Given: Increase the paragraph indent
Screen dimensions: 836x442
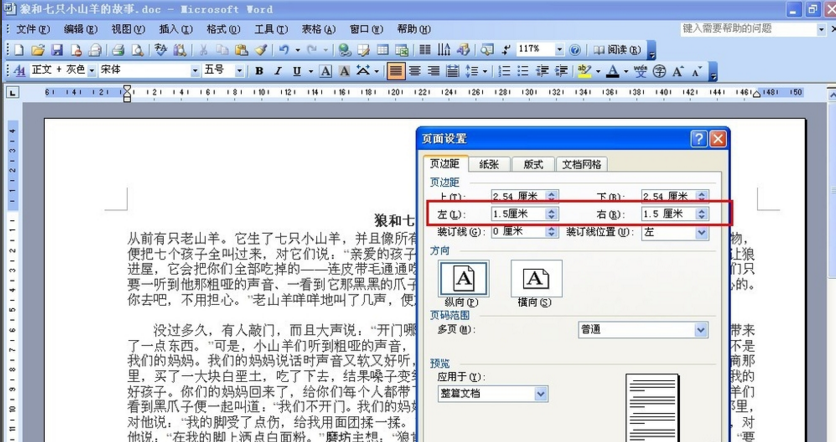Looking at the screenshot, I should pyautogui.click(x=561, y=70).
